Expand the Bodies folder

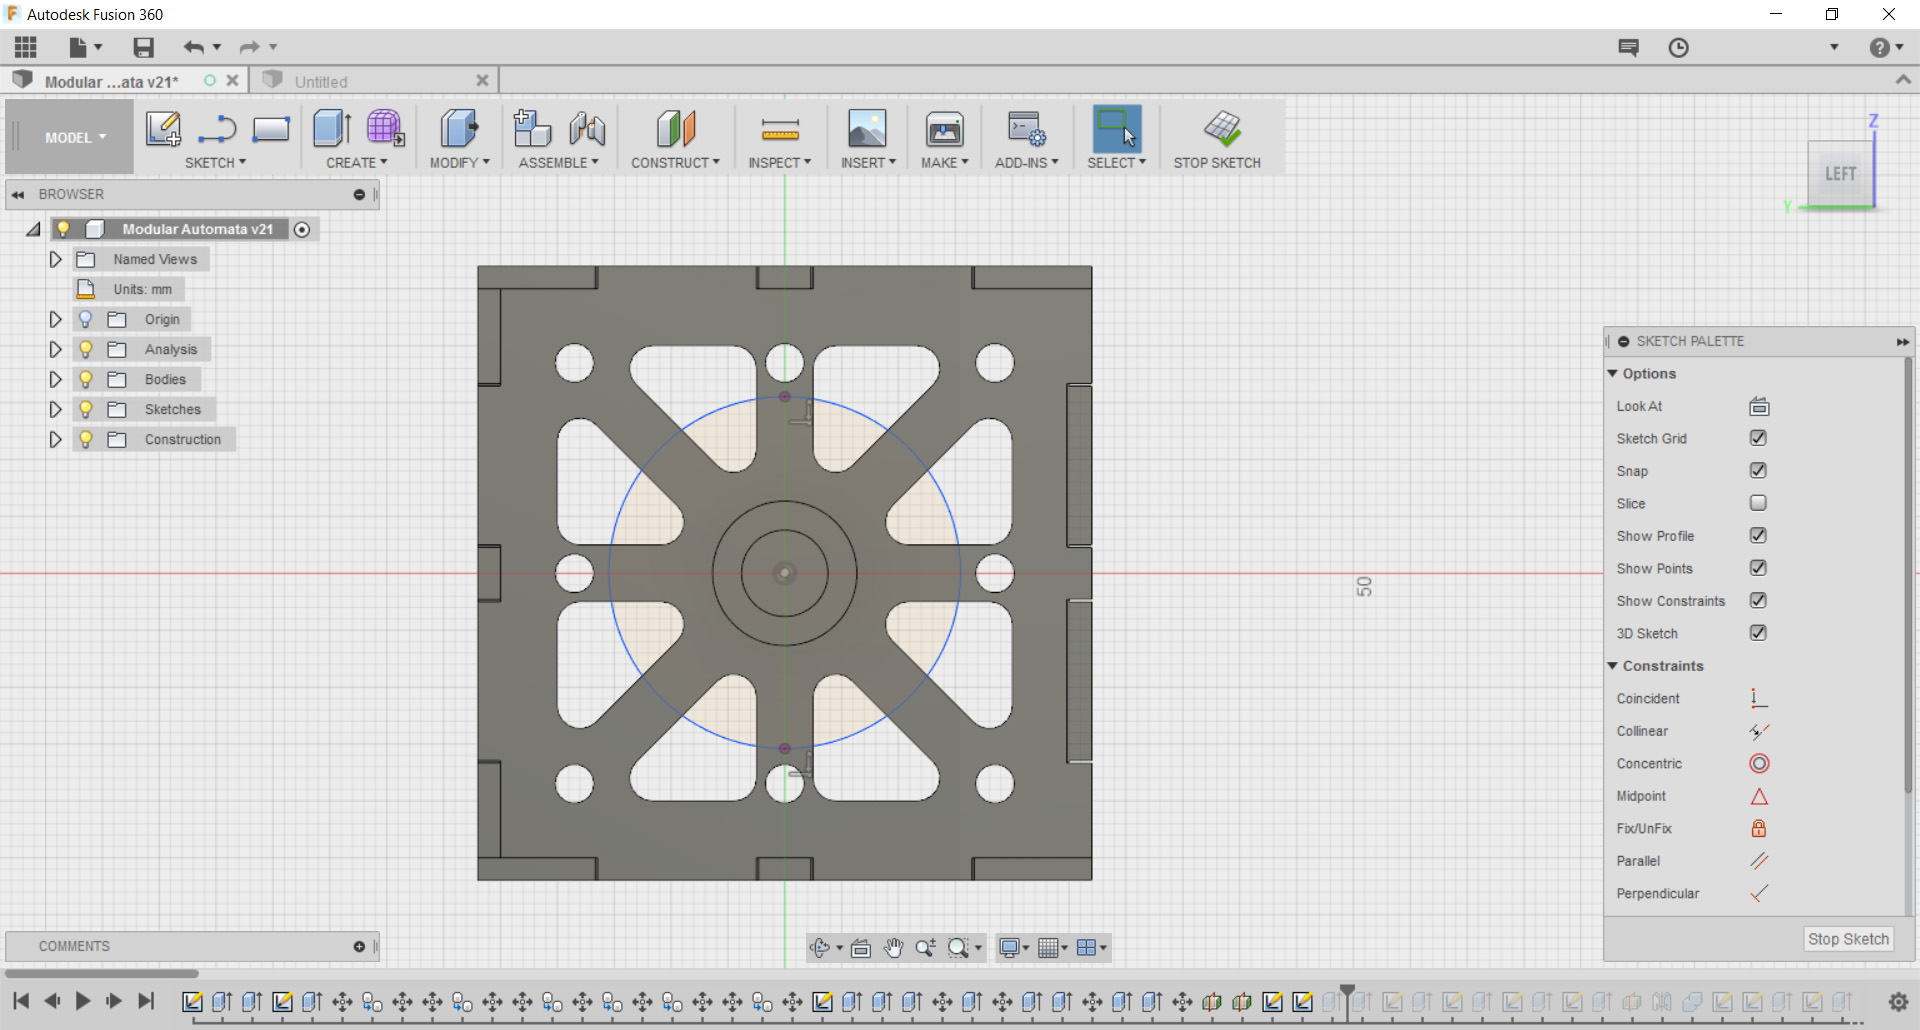click(55, 379)
